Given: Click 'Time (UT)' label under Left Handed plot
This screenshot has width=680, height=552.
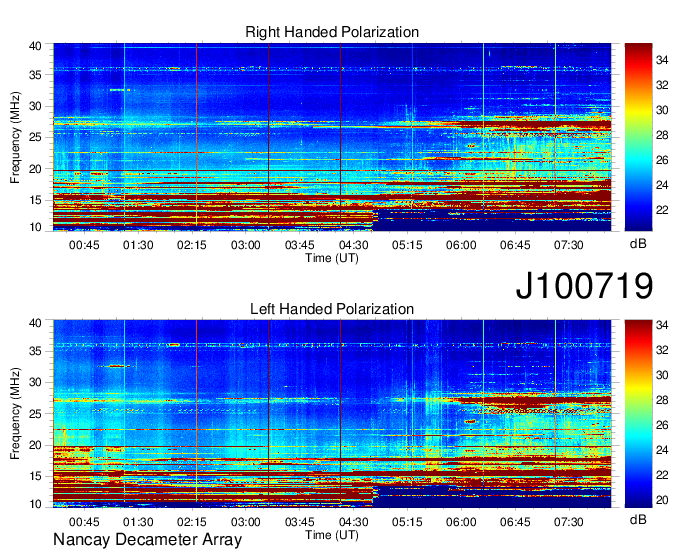Looking at the screenshot, I should (x=332, y=535).
